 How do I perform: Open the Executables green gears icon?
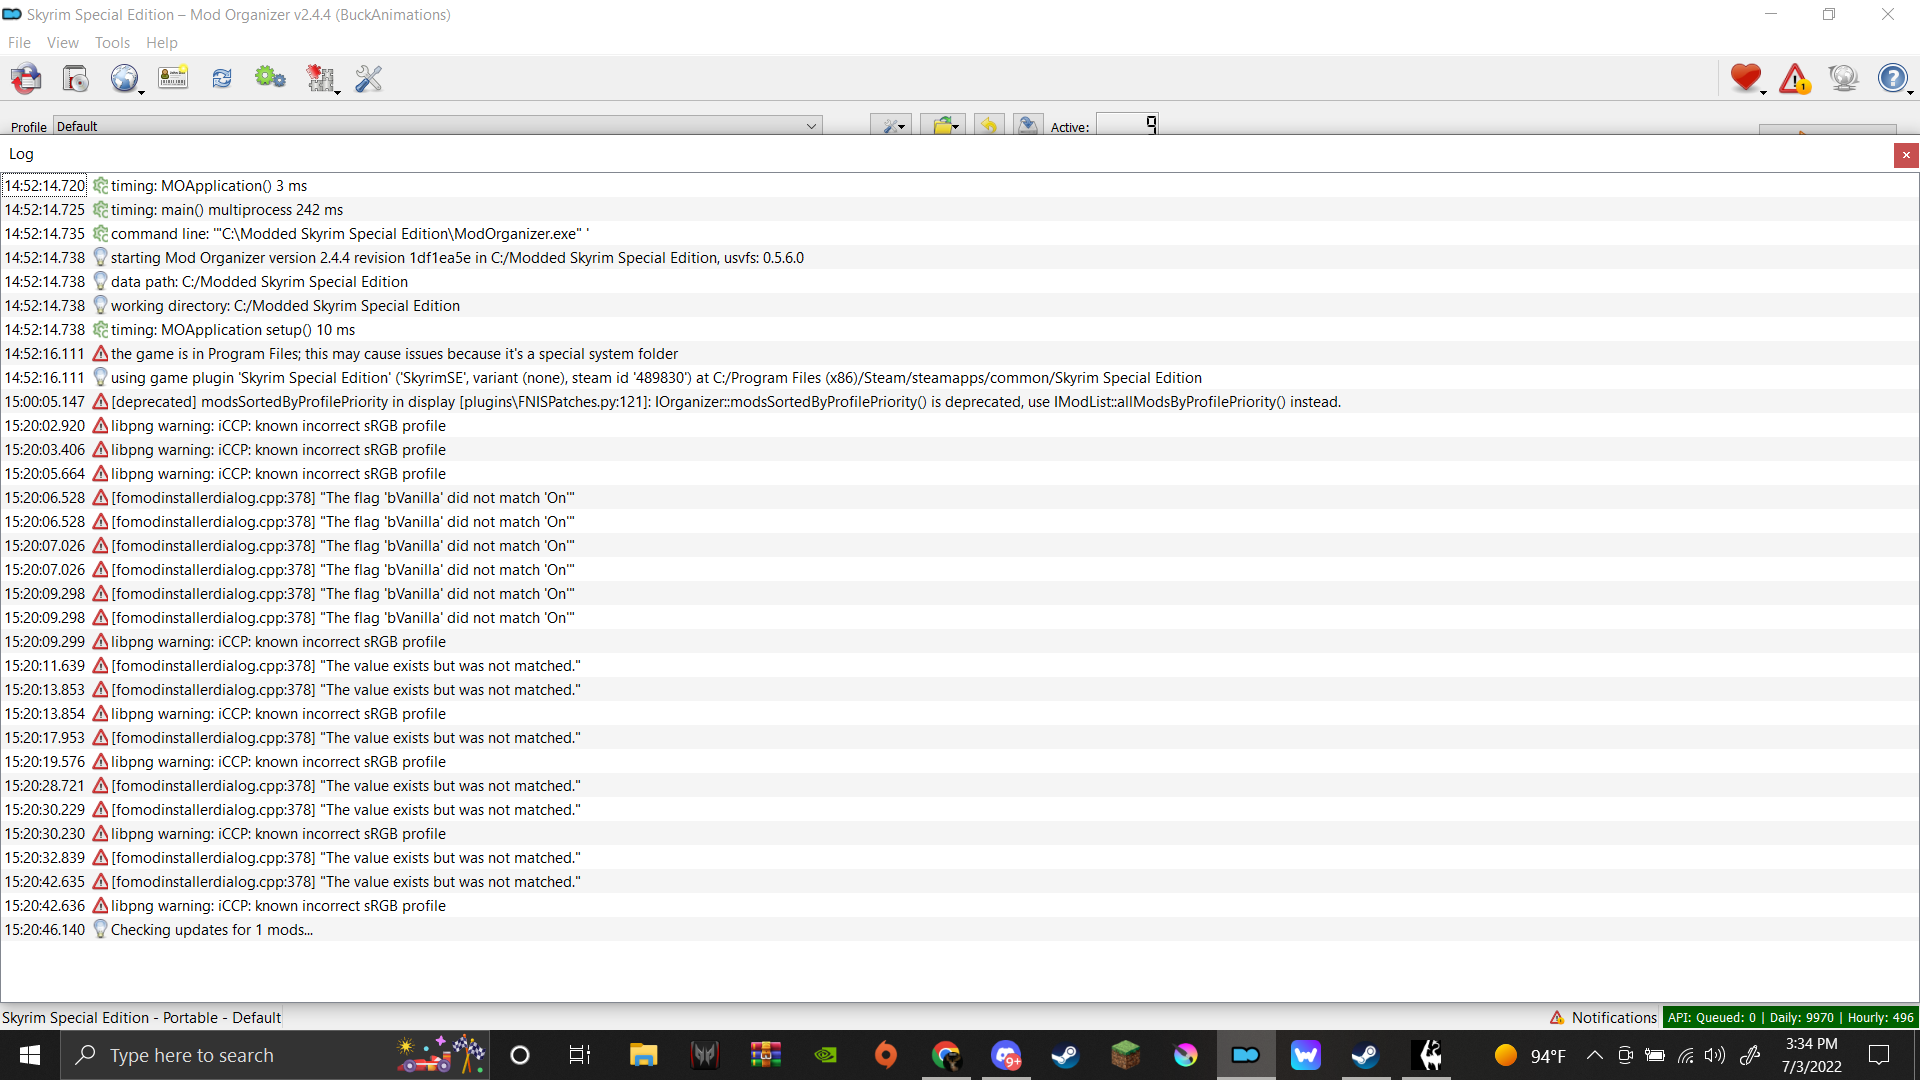pos(270,78)
